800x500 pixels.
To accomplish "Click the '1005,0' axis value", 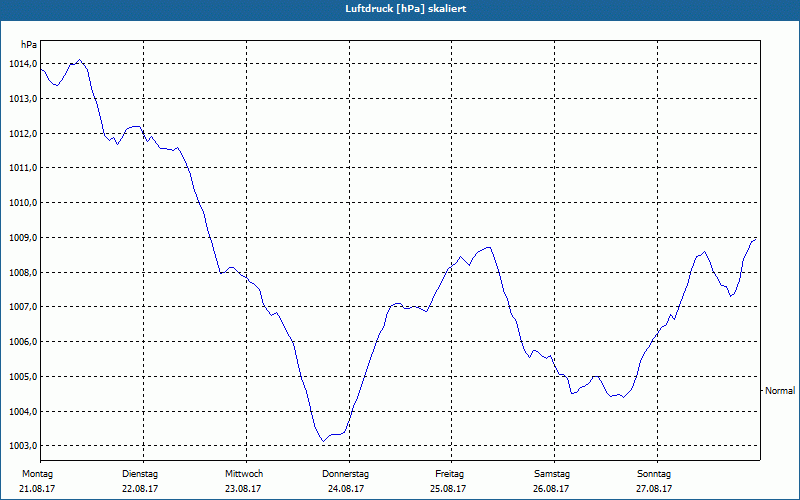I will click(x=23, y=377).
